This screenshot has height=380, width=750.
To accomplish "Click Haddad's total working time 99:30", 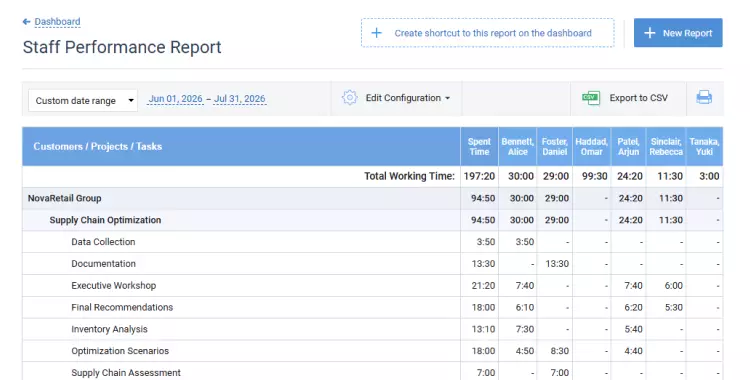I will (x=595, y=176).
